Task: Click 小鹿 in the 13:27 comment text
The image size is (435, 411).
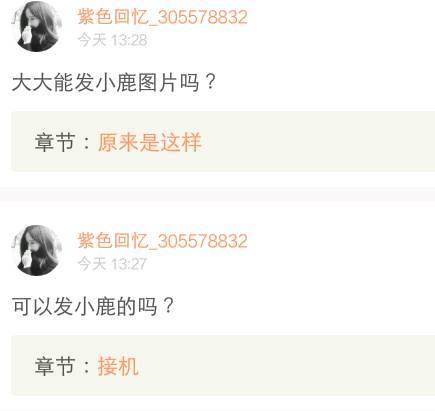Action: tap(95, 306)
